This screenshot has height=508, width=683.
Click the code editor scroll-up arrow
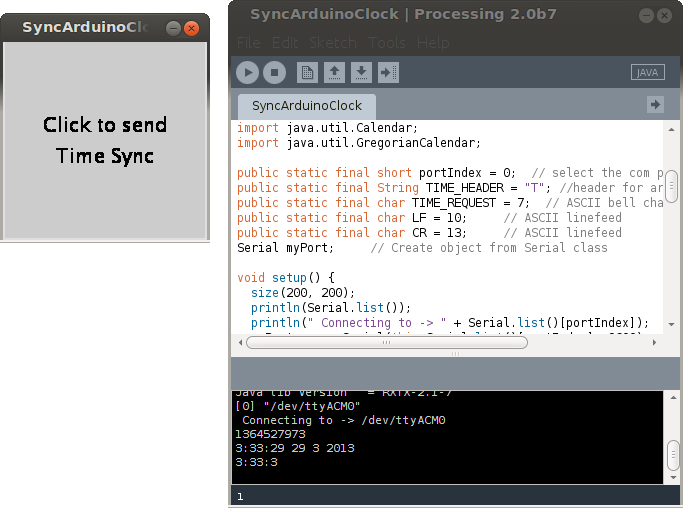pos(671,129)
